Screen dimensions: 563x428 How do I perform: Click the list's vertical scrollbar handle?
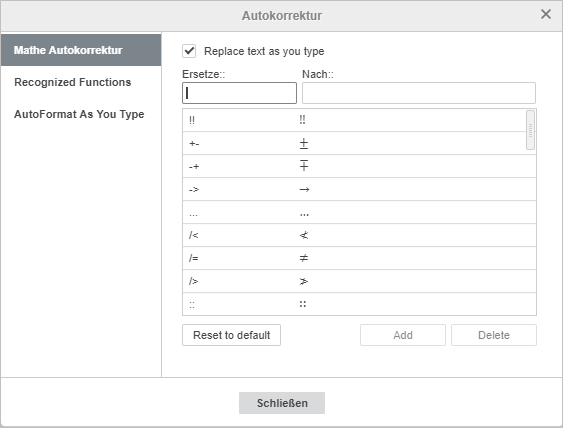[530, 130]
